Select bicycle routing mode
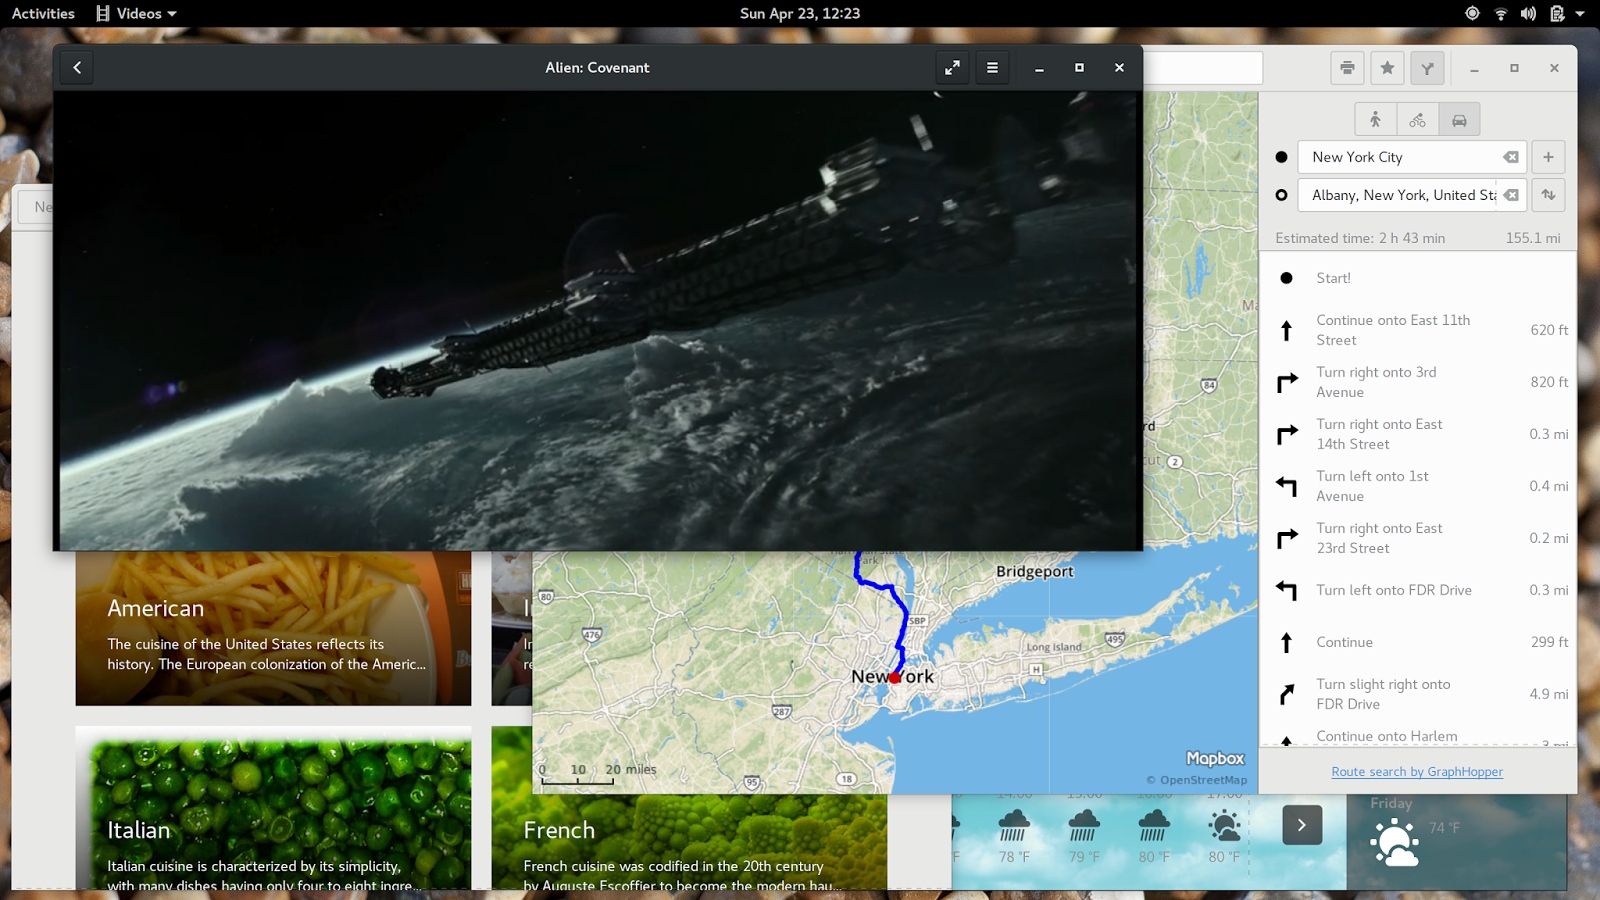This screenshot has width=1600, height=900. [x=1418, y=120]
